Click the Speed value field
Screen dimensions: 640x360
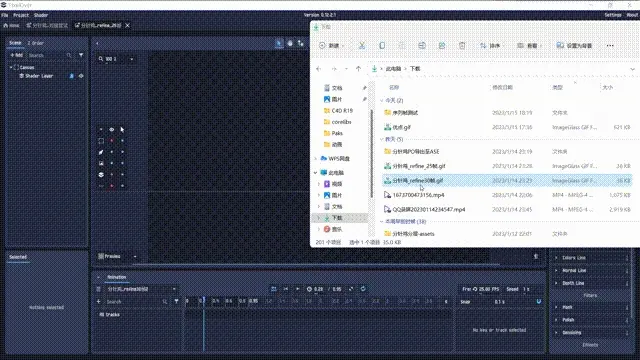[527, 289]
